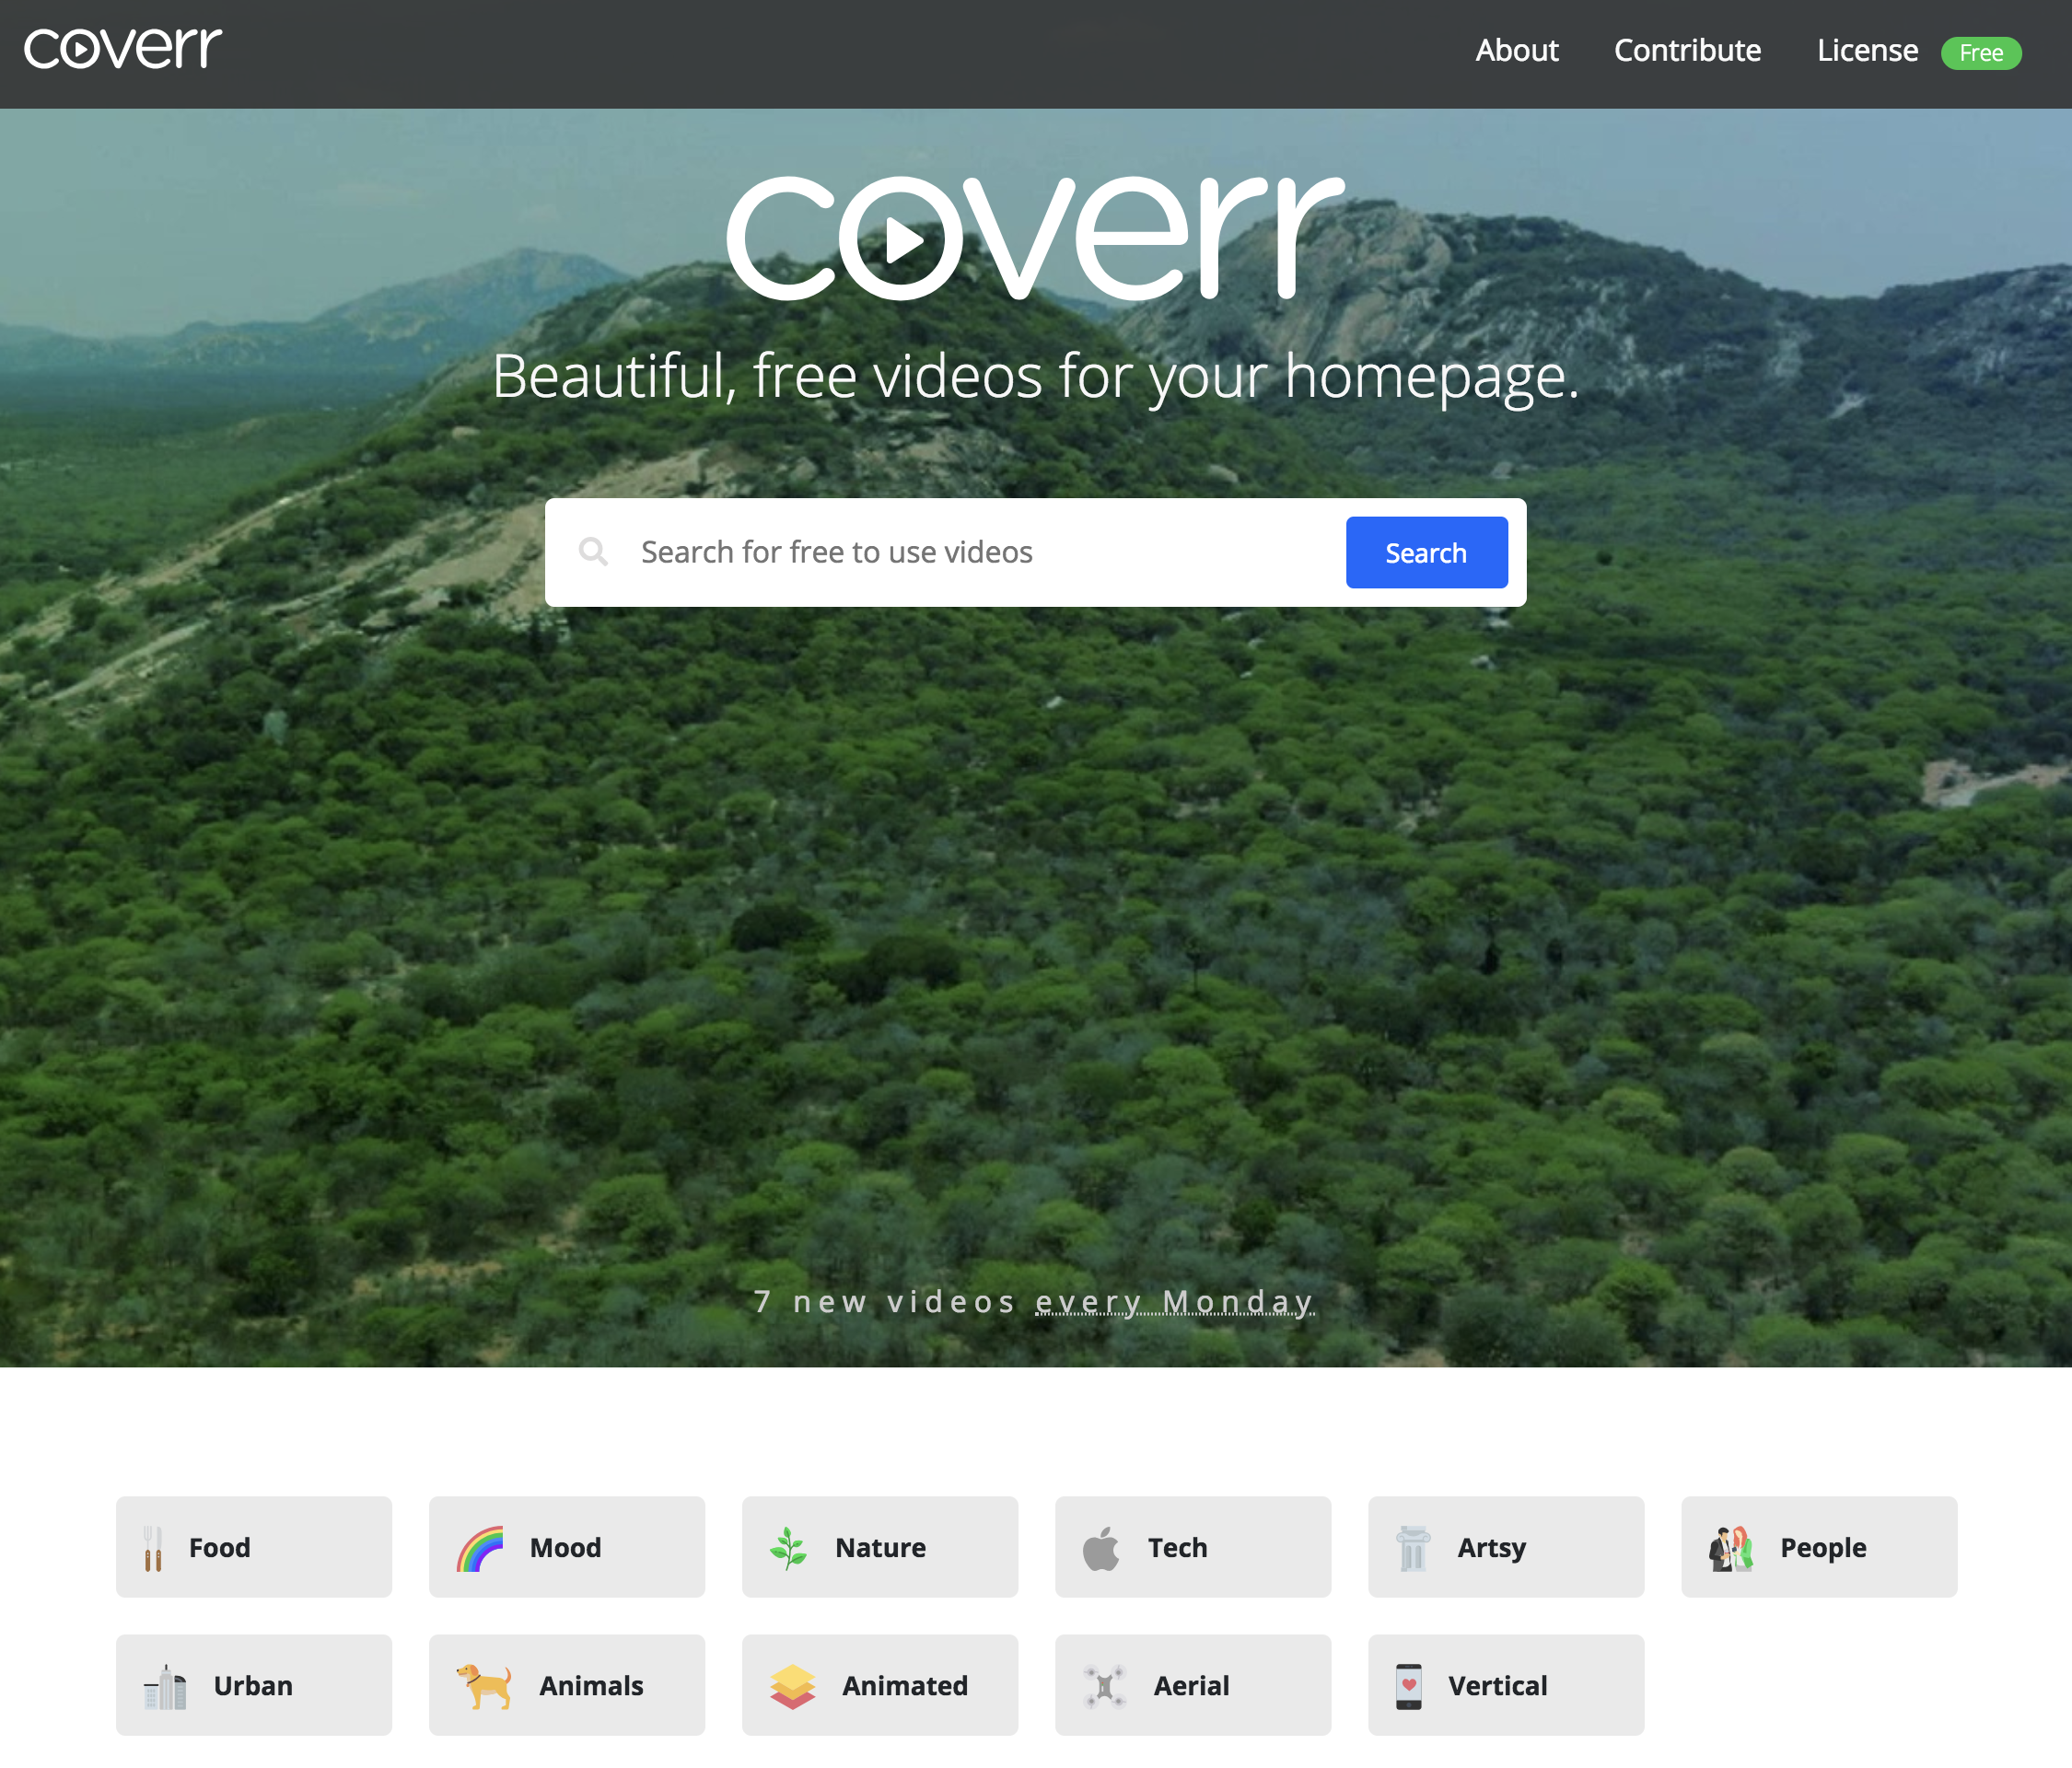
Task: Open the License page
Action: pyautogui.click(x=1867, y=50)
